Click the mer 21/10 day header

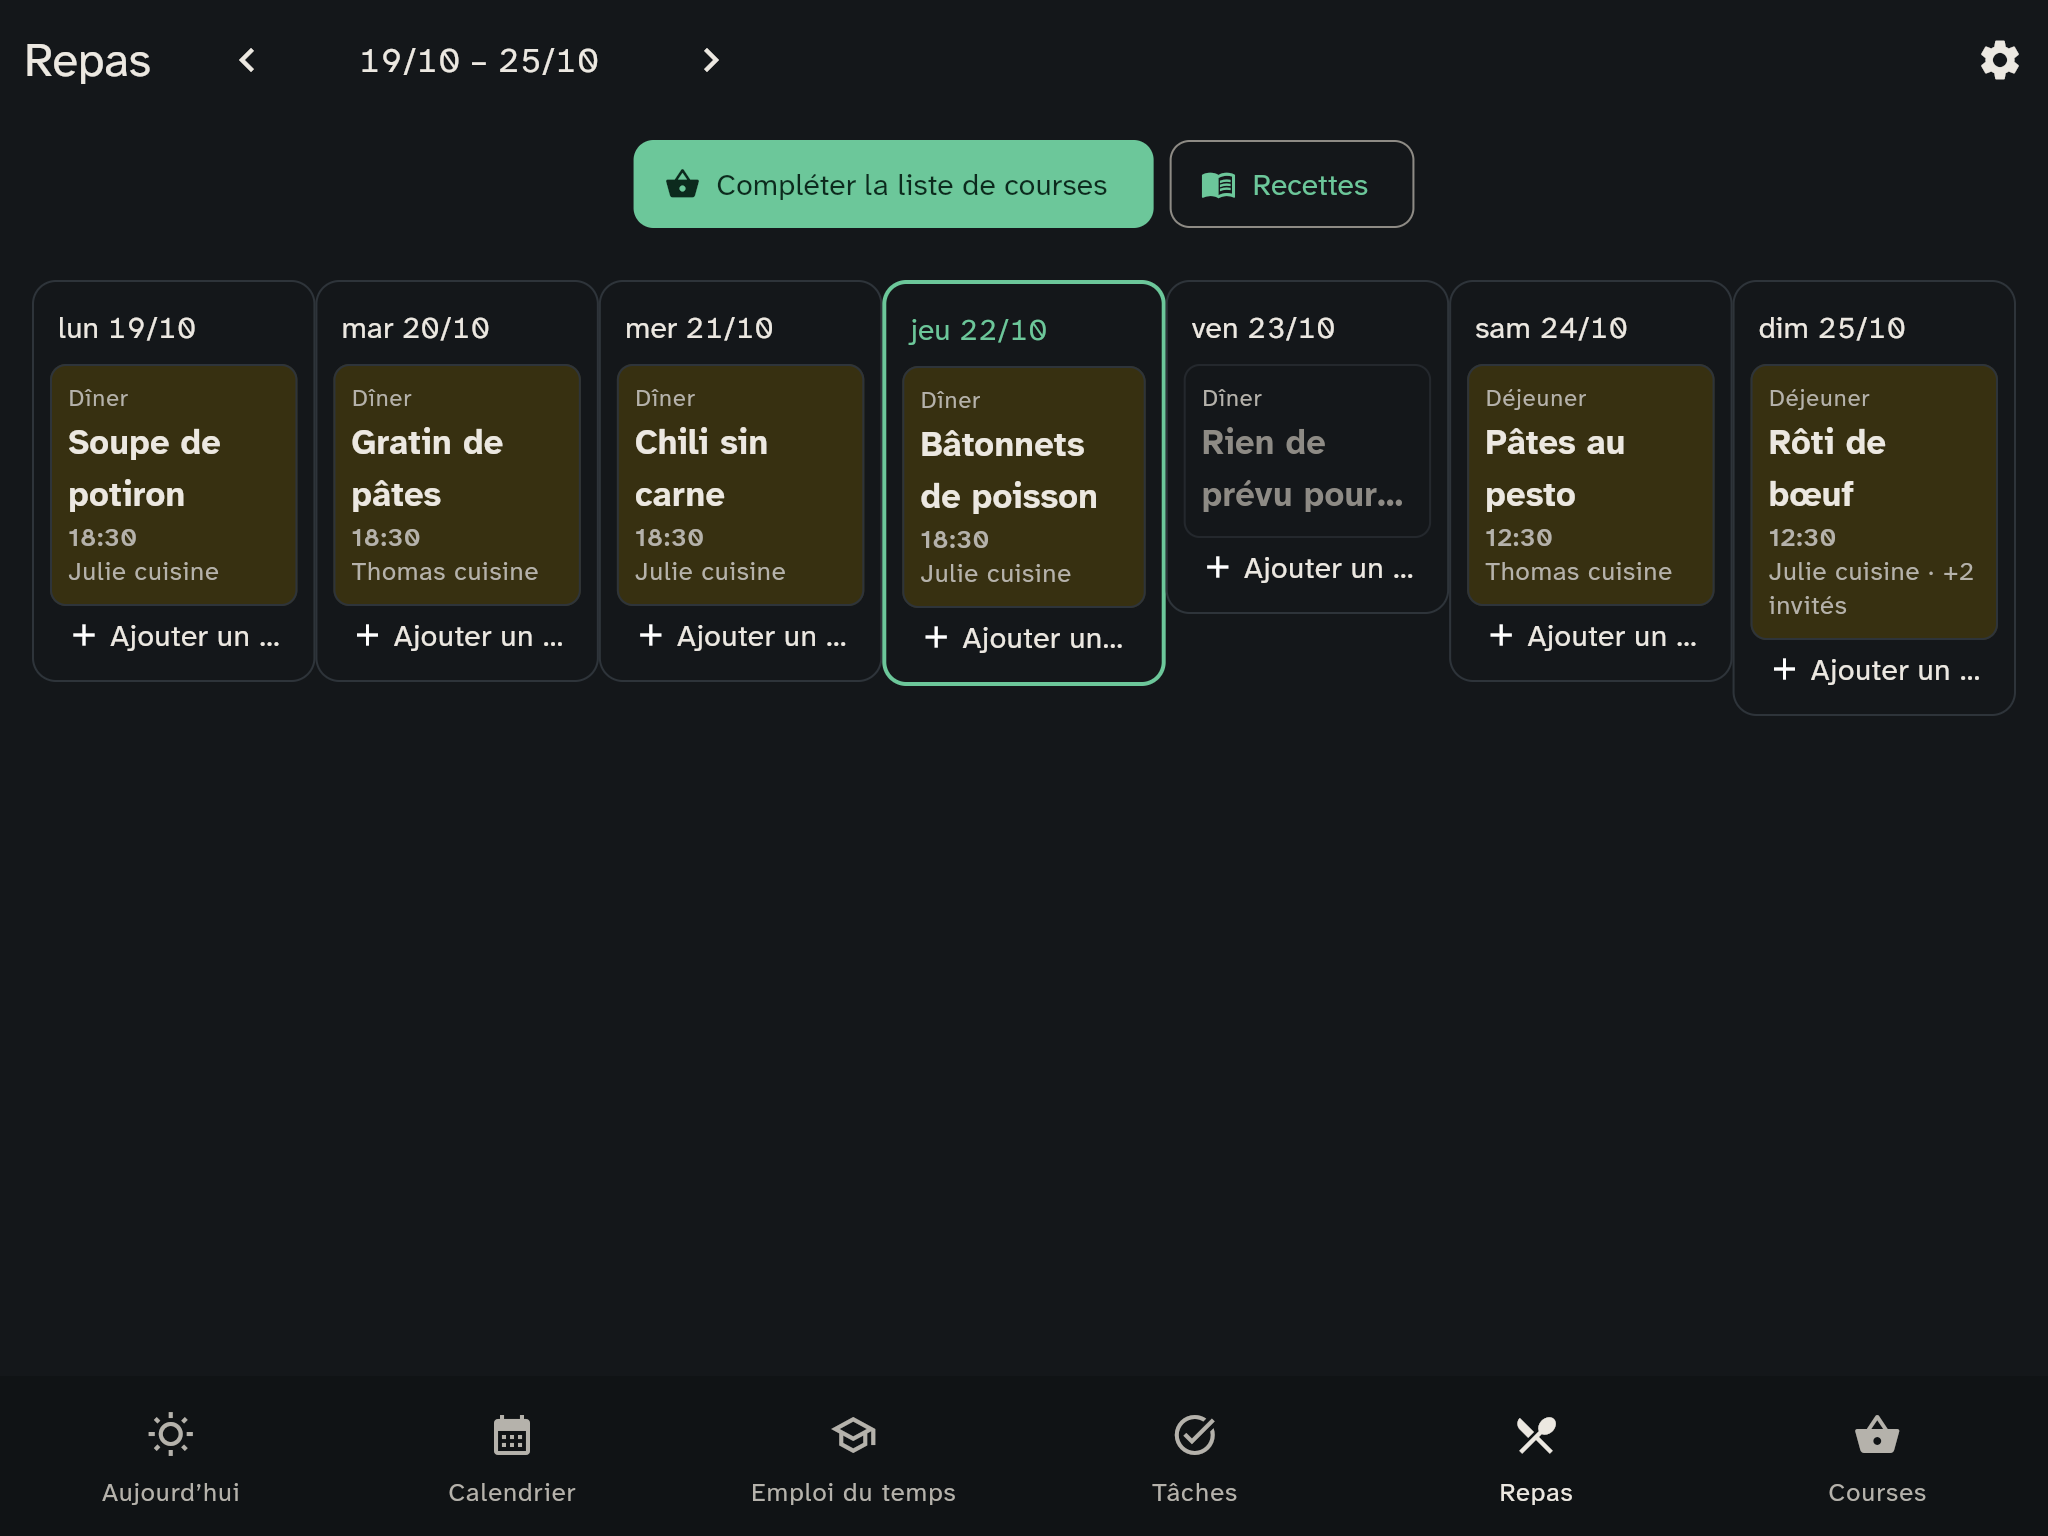(699, 328)
